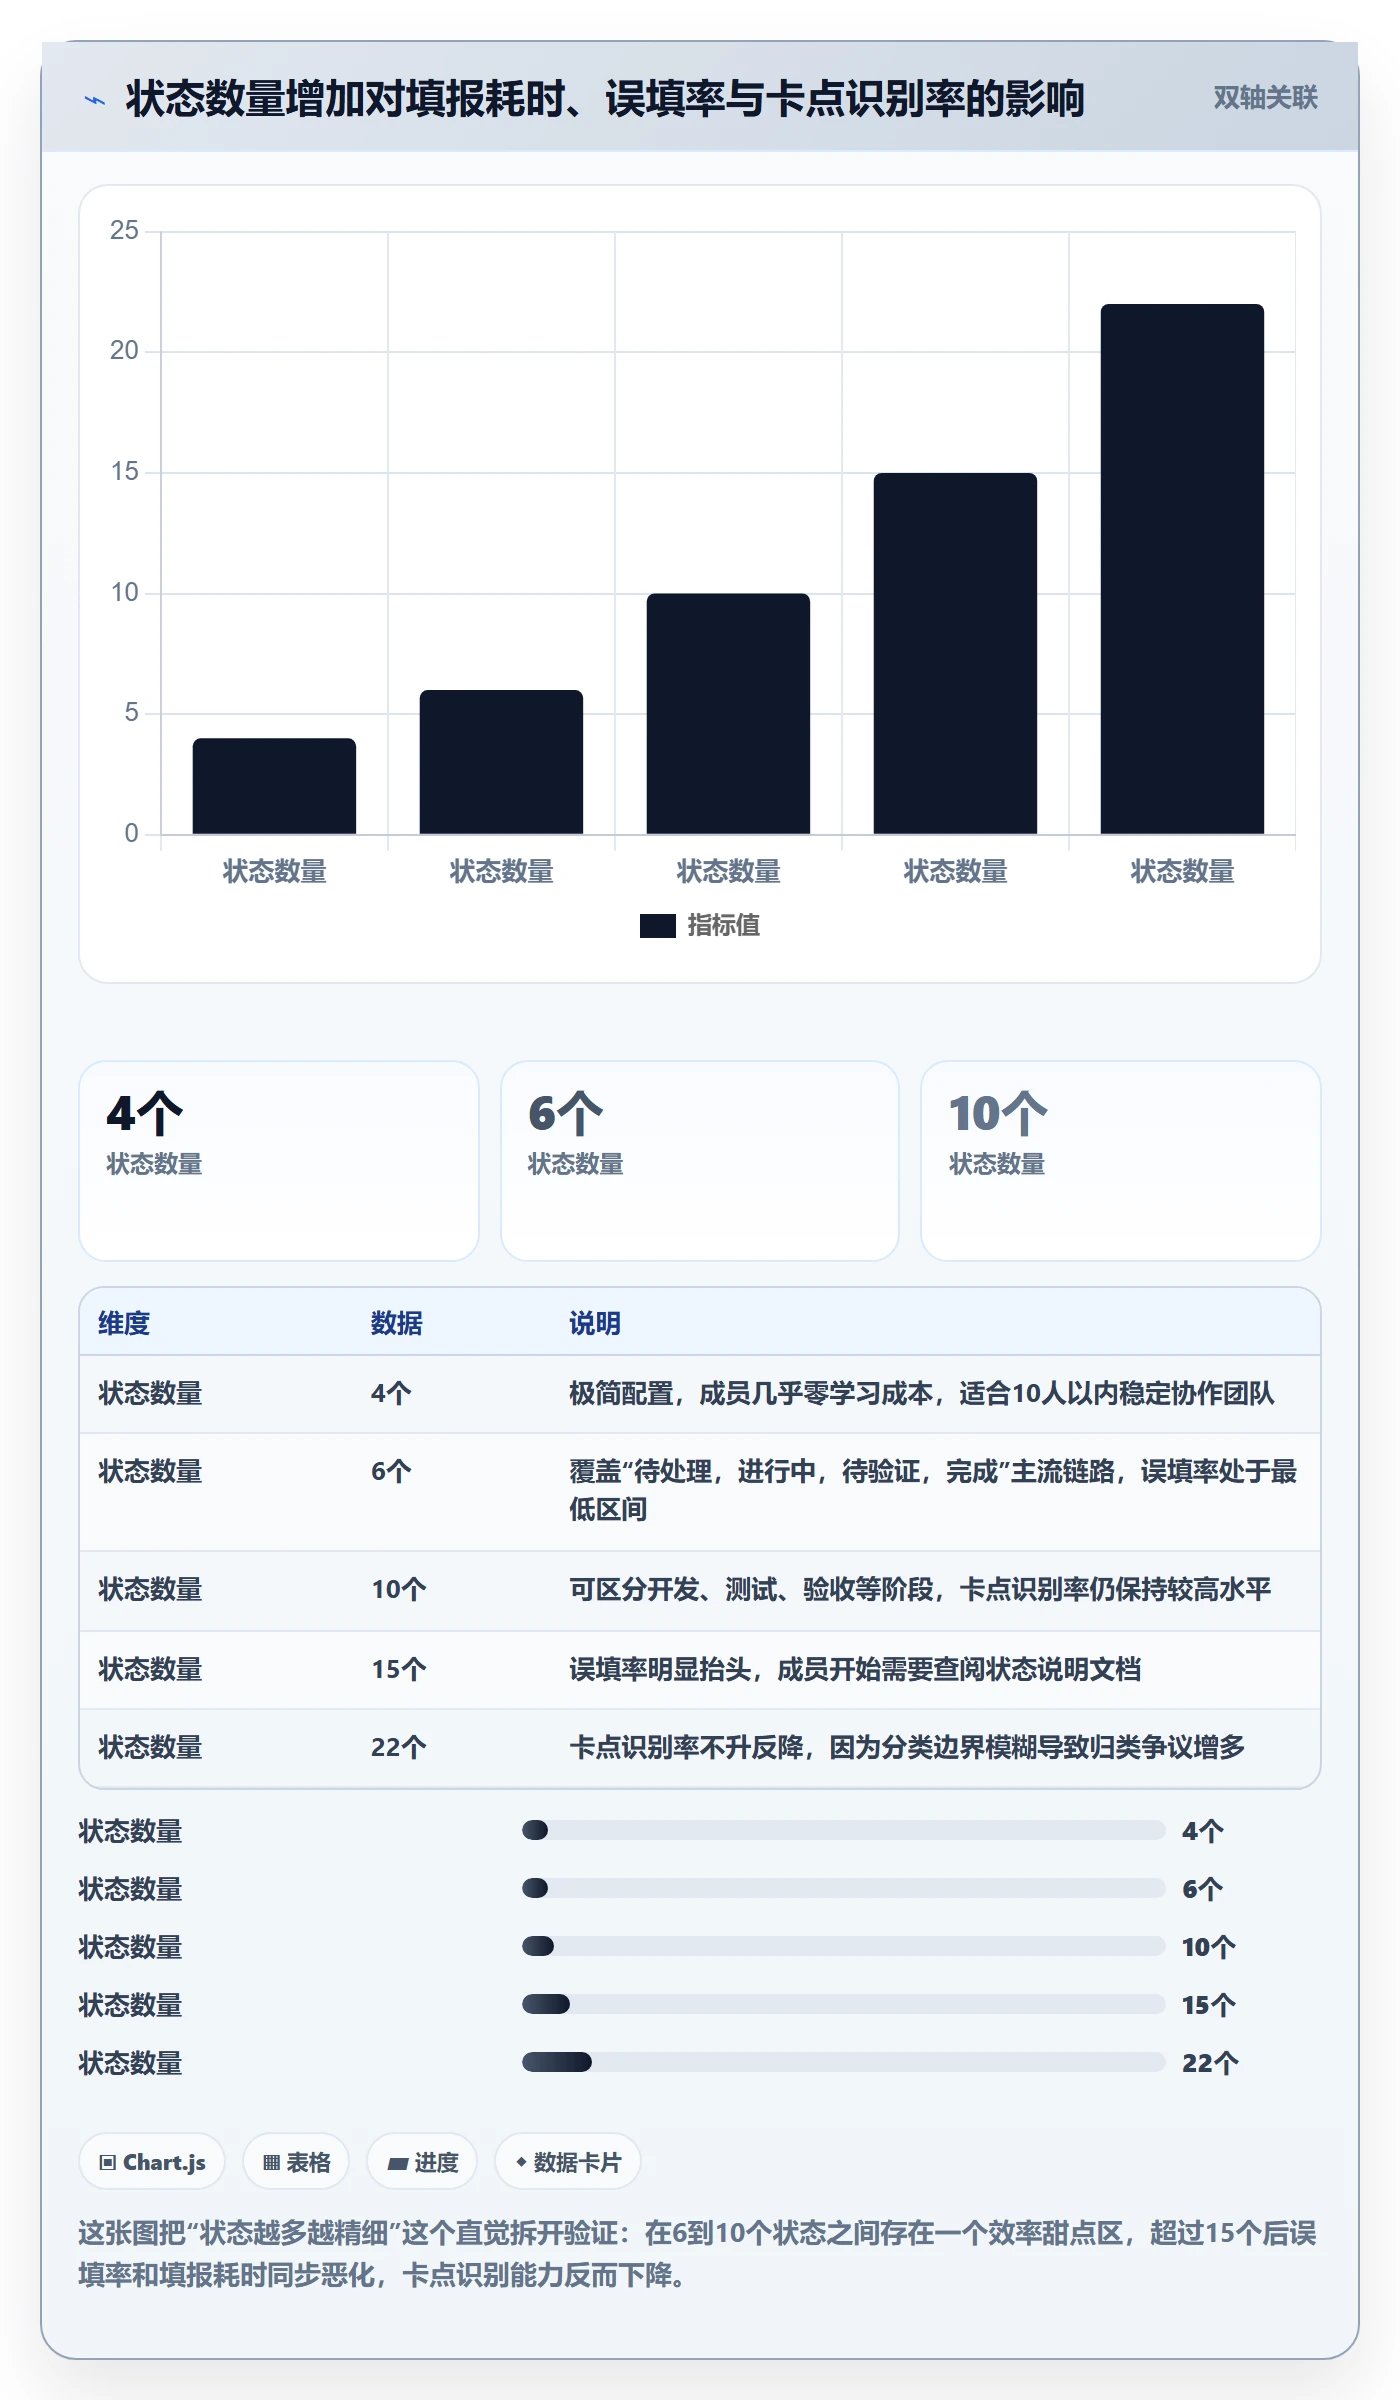
Task: Click the 双轴关联 badge in header
Action: (1265, 98)
